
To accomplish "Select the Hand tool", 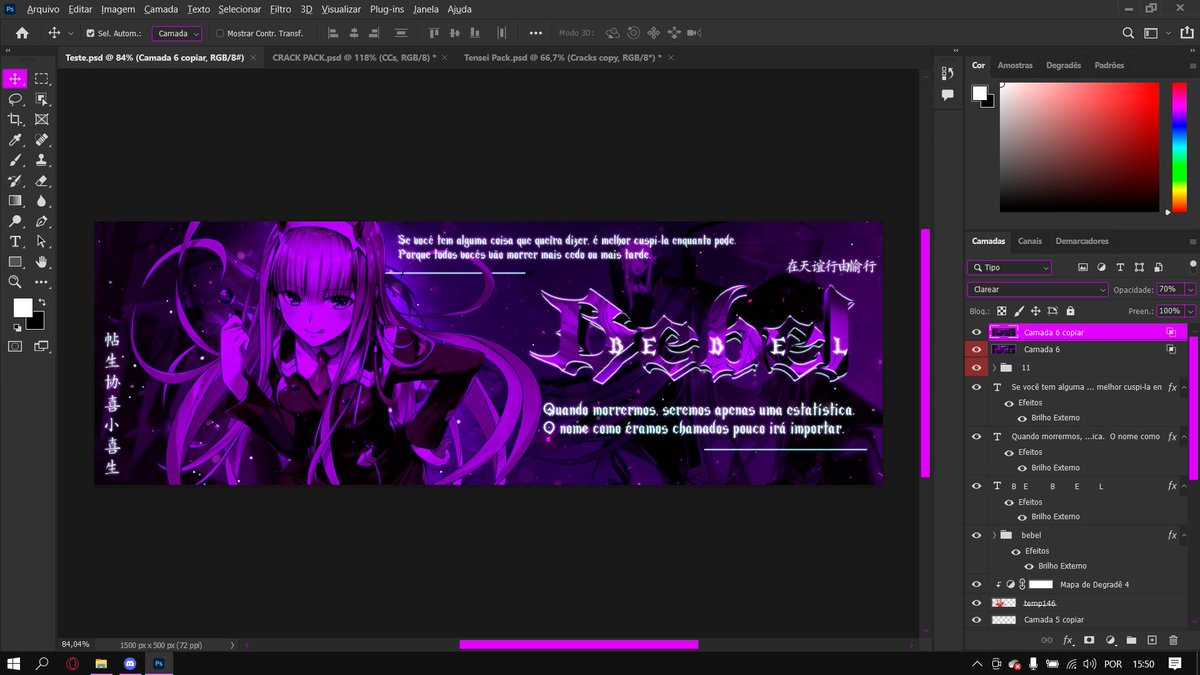I will click(42, 262).
